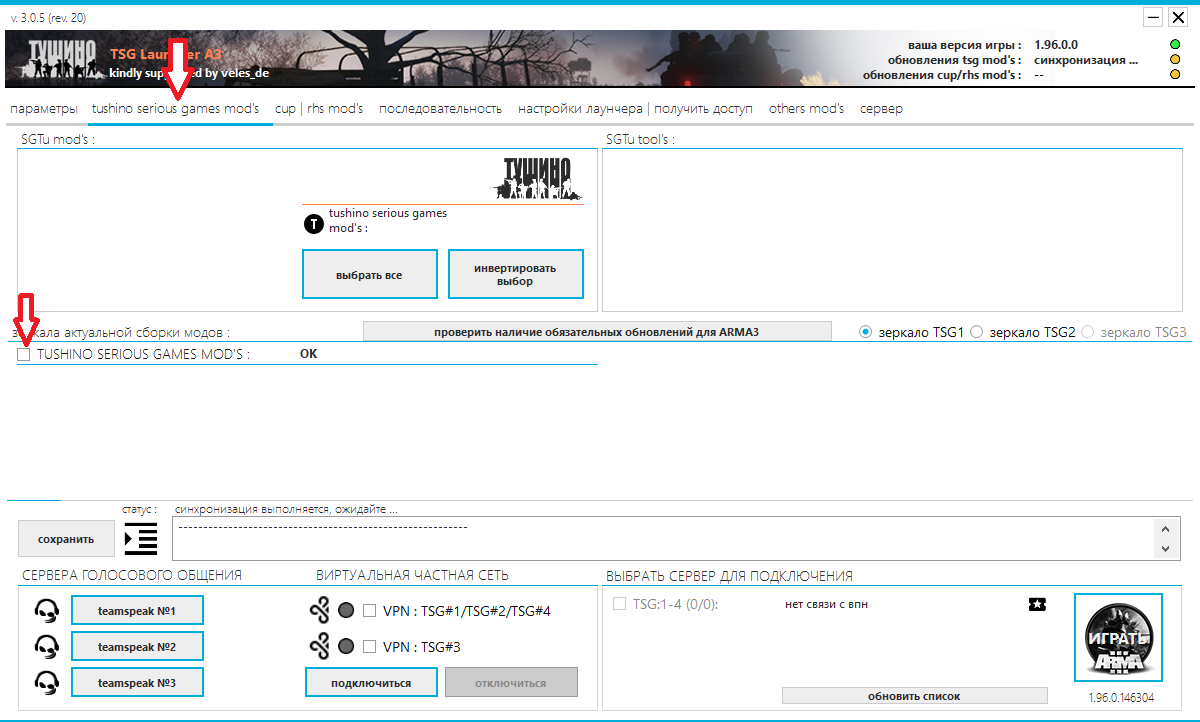Screen dimensions: 1200x722
Task: Open the cup | rhs mod's tab
Action: click(319, 109)
